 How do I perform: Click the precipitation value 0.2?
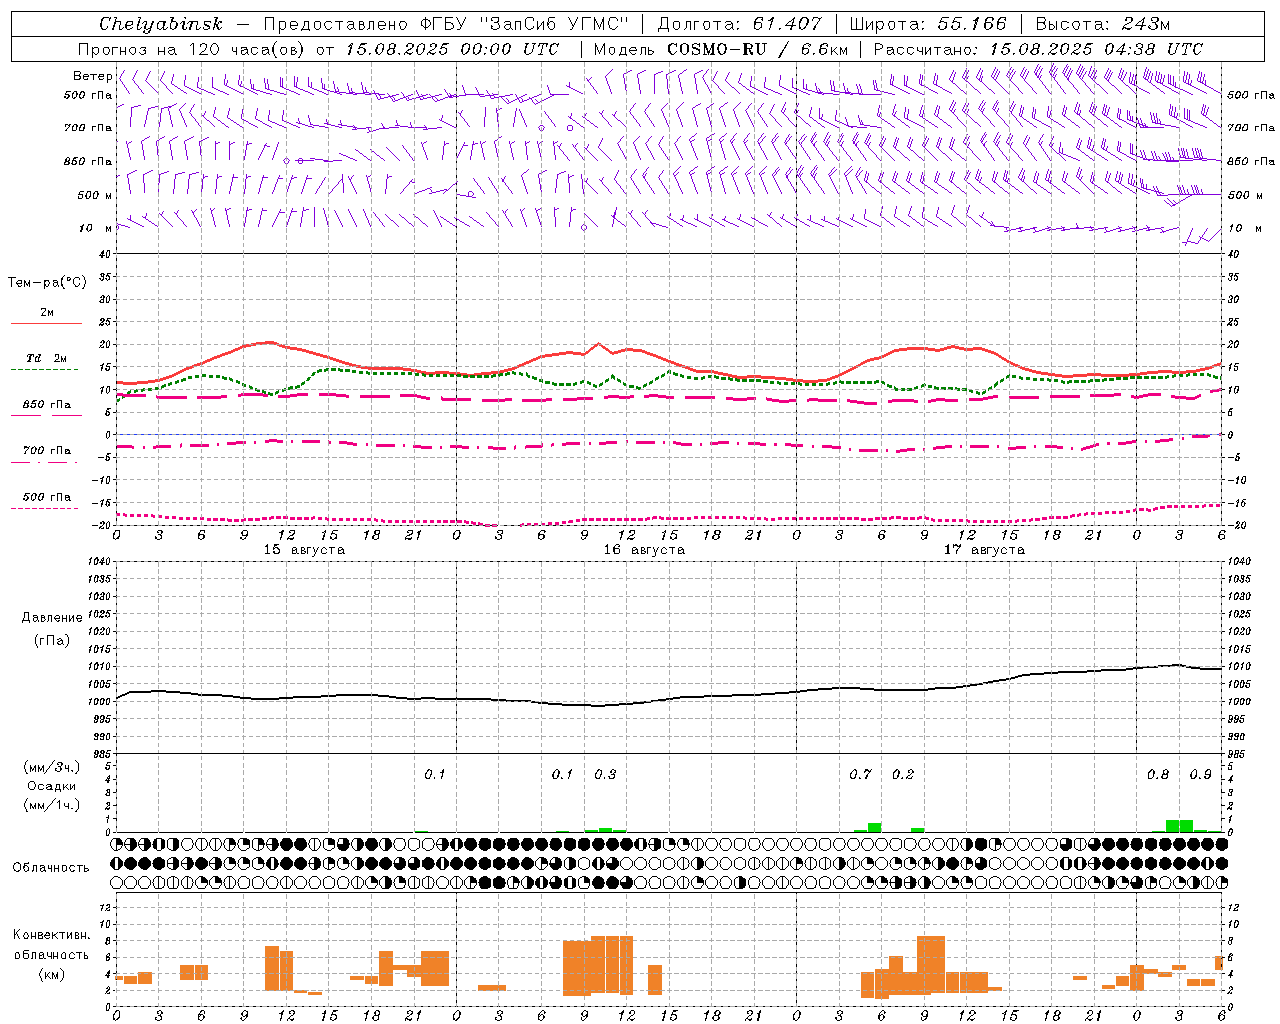[x=903, y=775]
